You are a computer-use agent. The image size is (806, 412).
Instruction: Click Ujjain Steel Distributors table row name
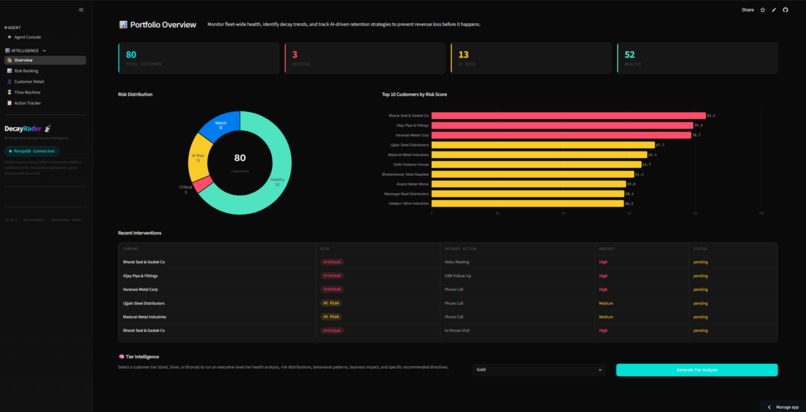143,303
